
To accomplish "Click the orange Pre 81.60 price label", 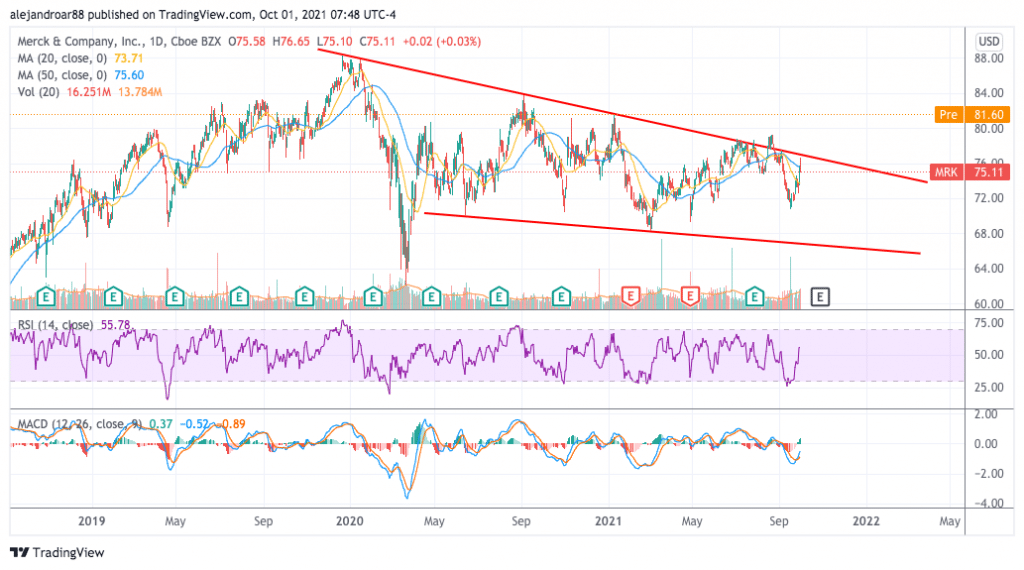I will tap(972, 115).
